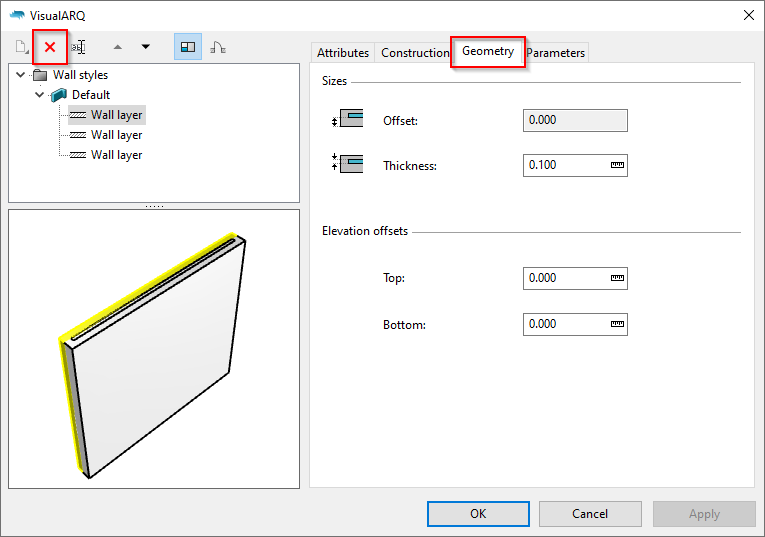
Task: Move layer up with up arrow
Action: click(118, 47)
